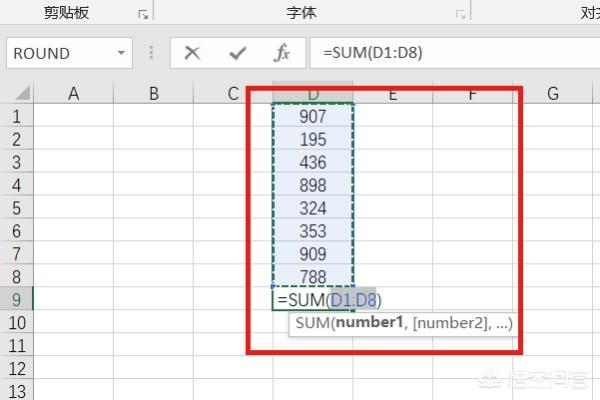Select column B header
This screenshot has height=400, width=600.
153,93
